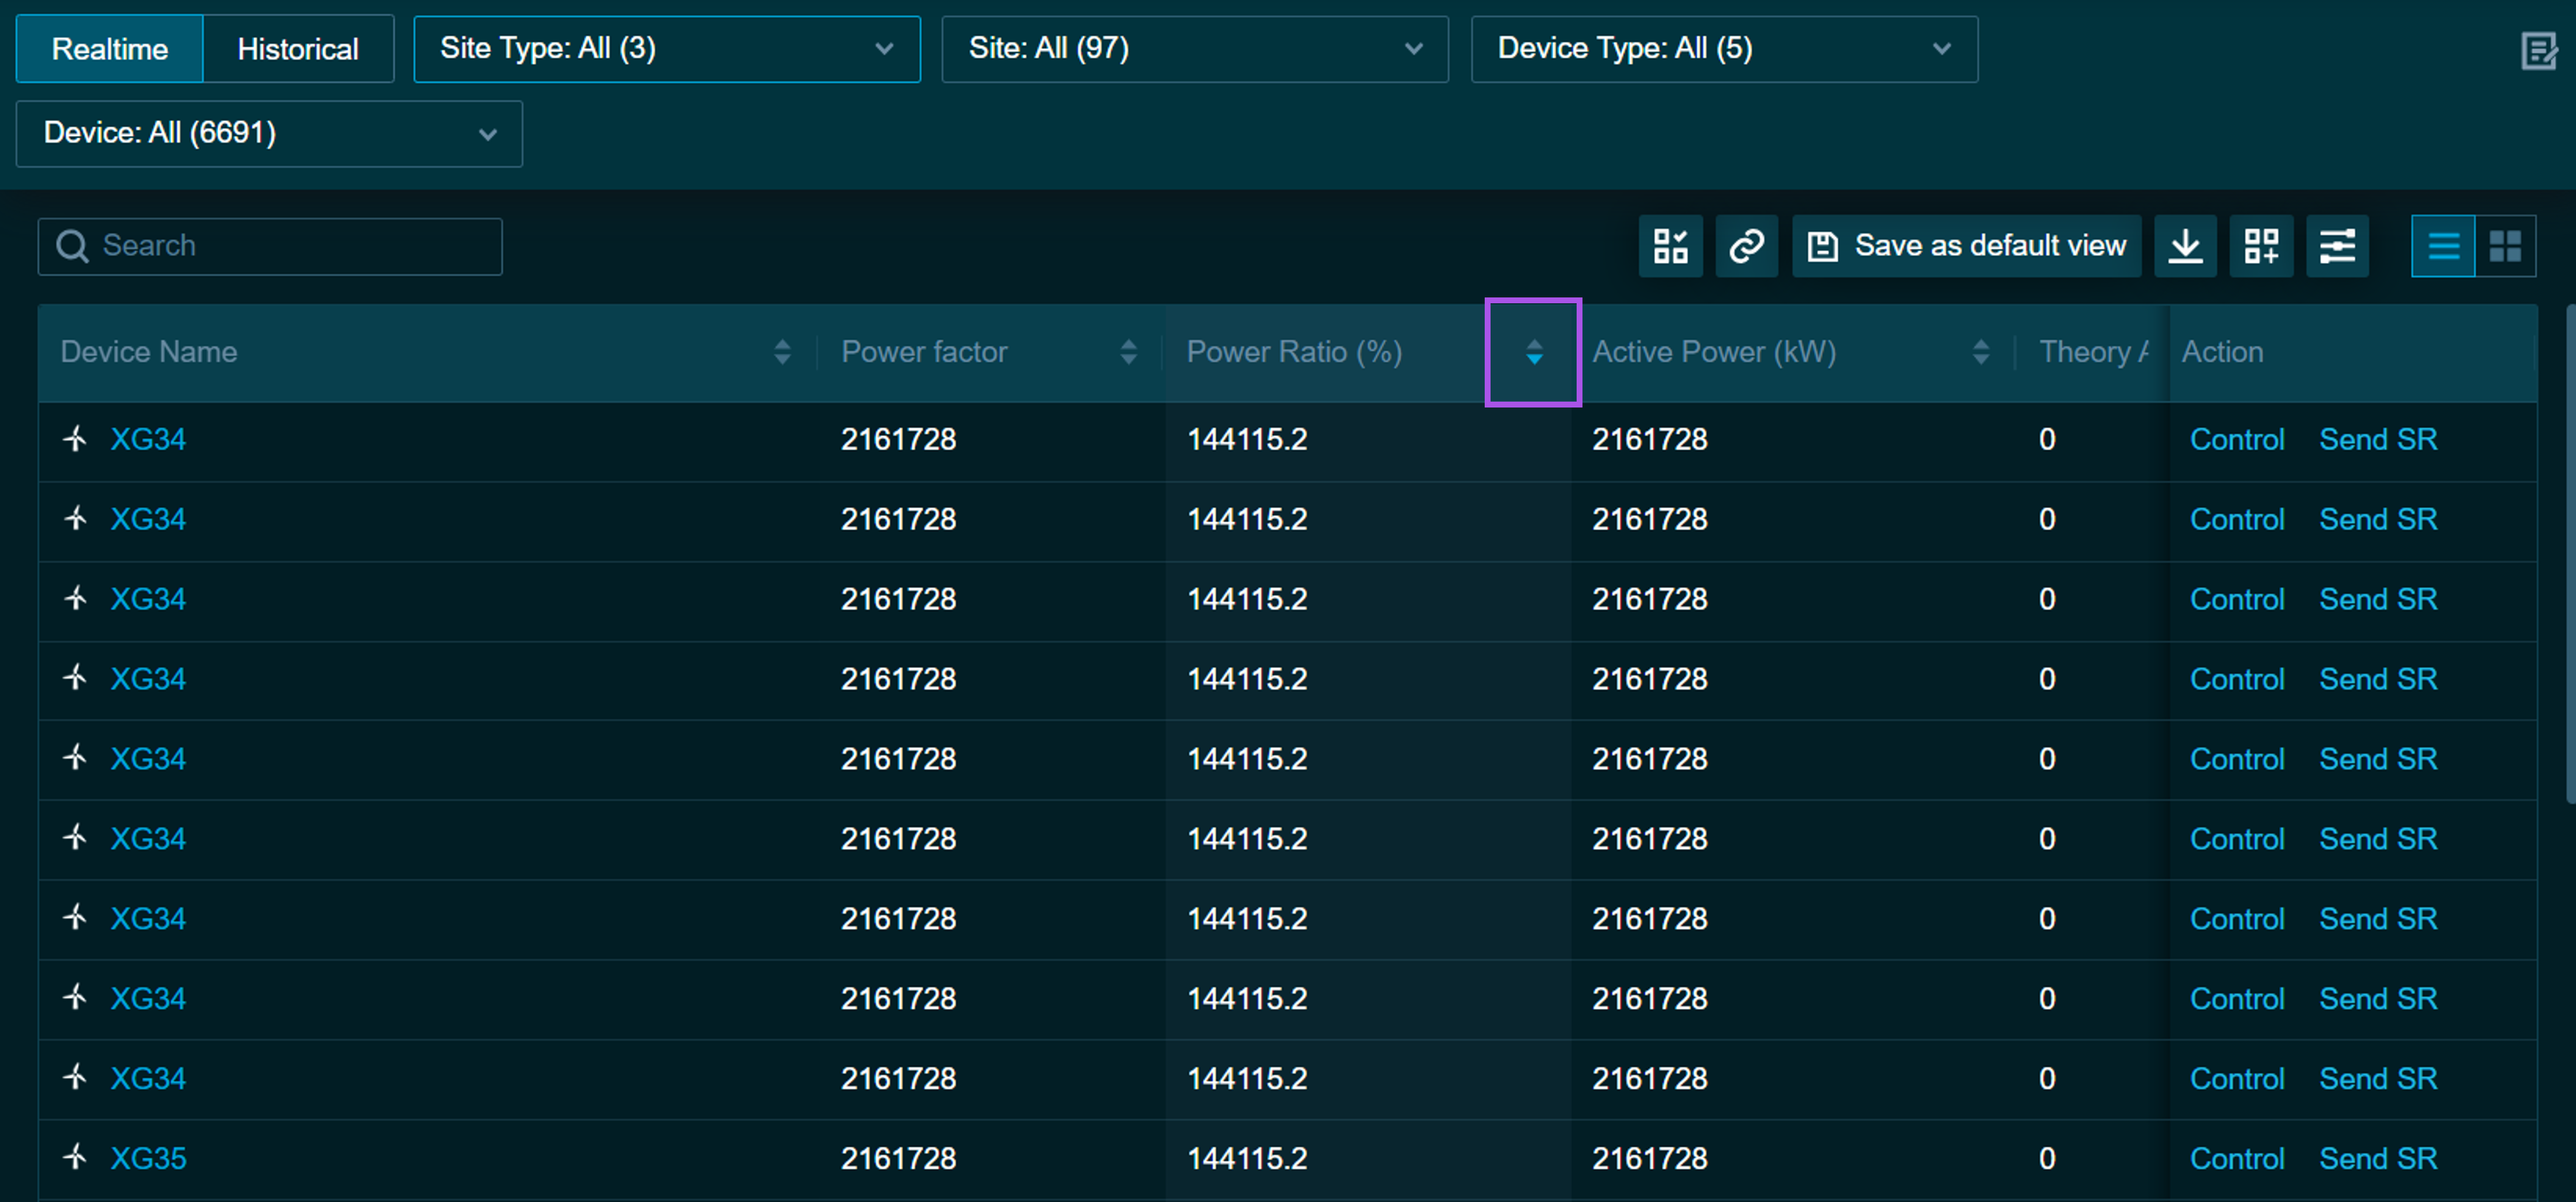Viewport: 2576px width, 1202px height.
Task: Switch to the Historical tab
Action: click(298, 49)
